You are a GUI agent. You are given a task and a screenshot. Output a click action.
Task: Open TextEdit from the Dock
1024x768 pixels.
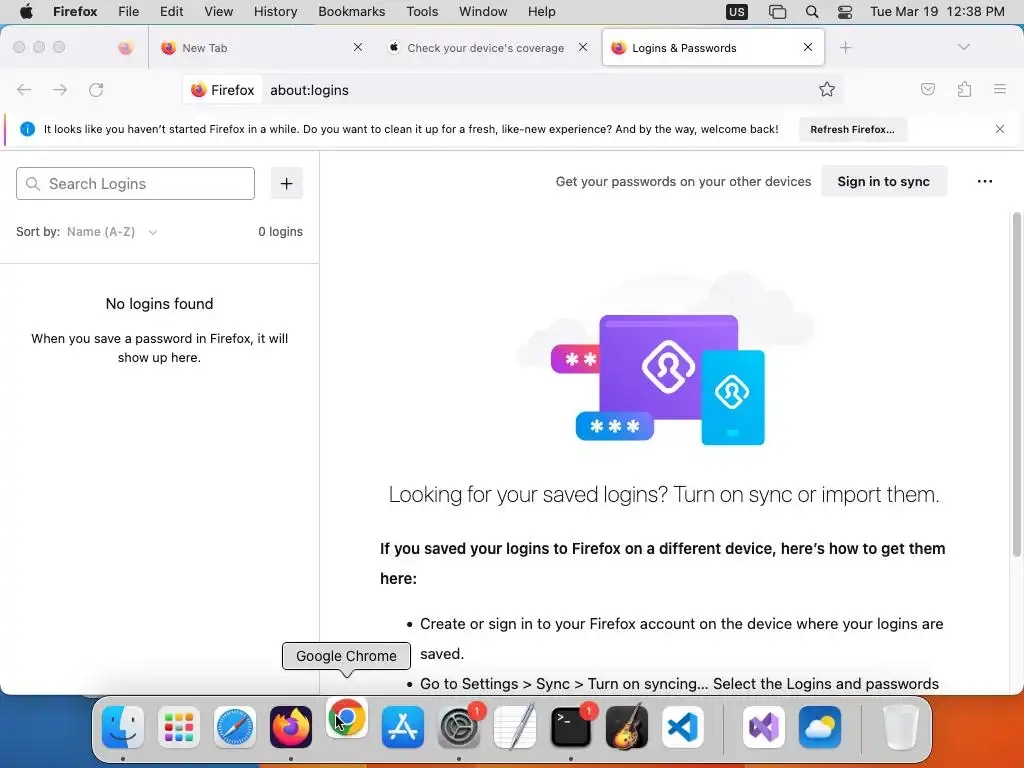pyautogui.click(x=515, y=727)
